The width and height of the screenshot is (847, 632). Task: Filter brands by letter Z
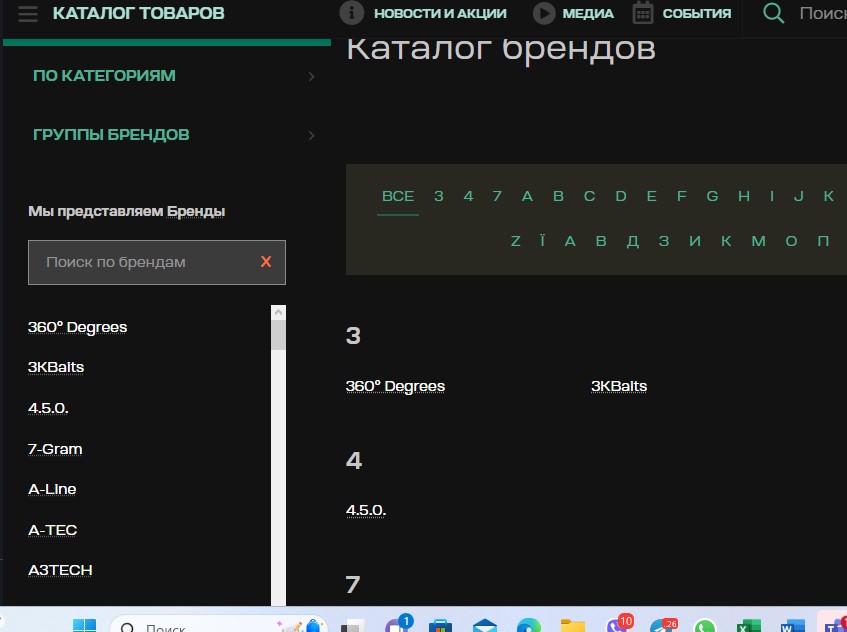point(515,241)
